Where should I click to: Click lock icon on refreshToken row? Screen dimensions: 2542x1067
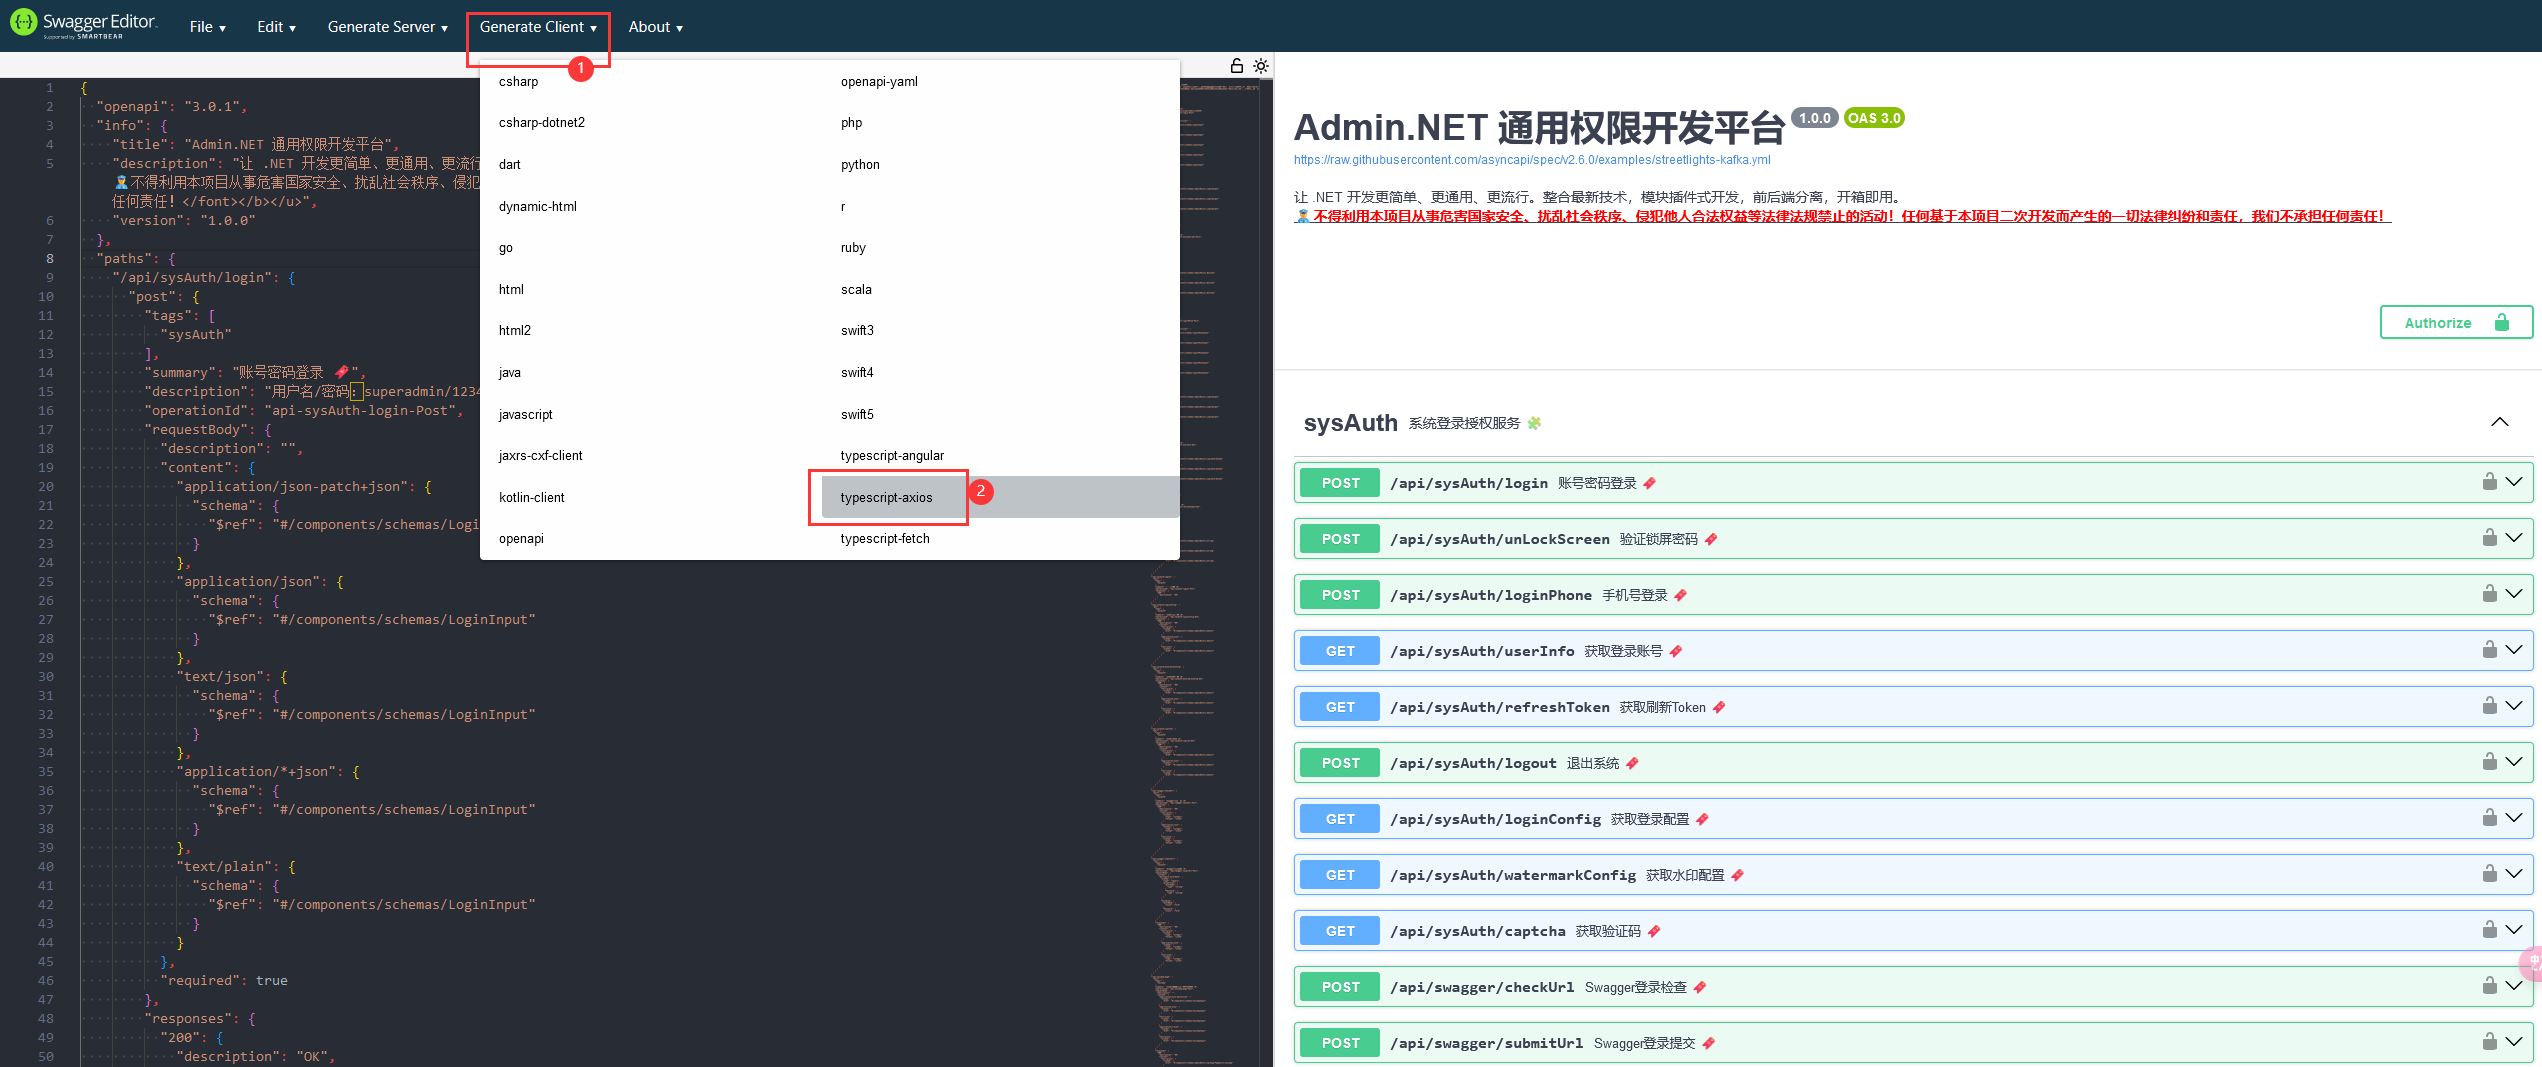pos(2489,706)
